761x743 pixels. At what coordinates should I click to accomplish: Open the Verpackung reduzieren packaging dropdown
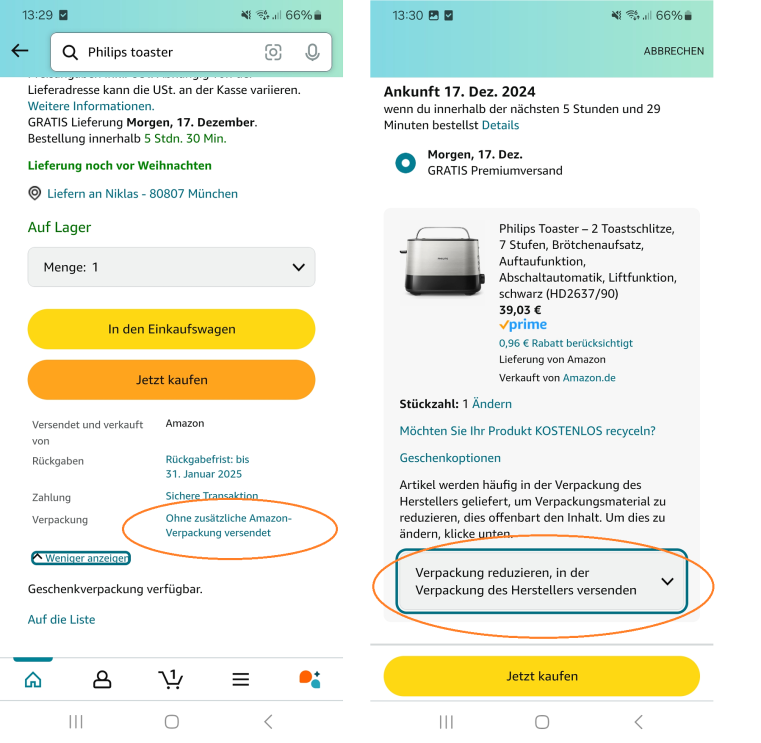click(x=542, y=581)
